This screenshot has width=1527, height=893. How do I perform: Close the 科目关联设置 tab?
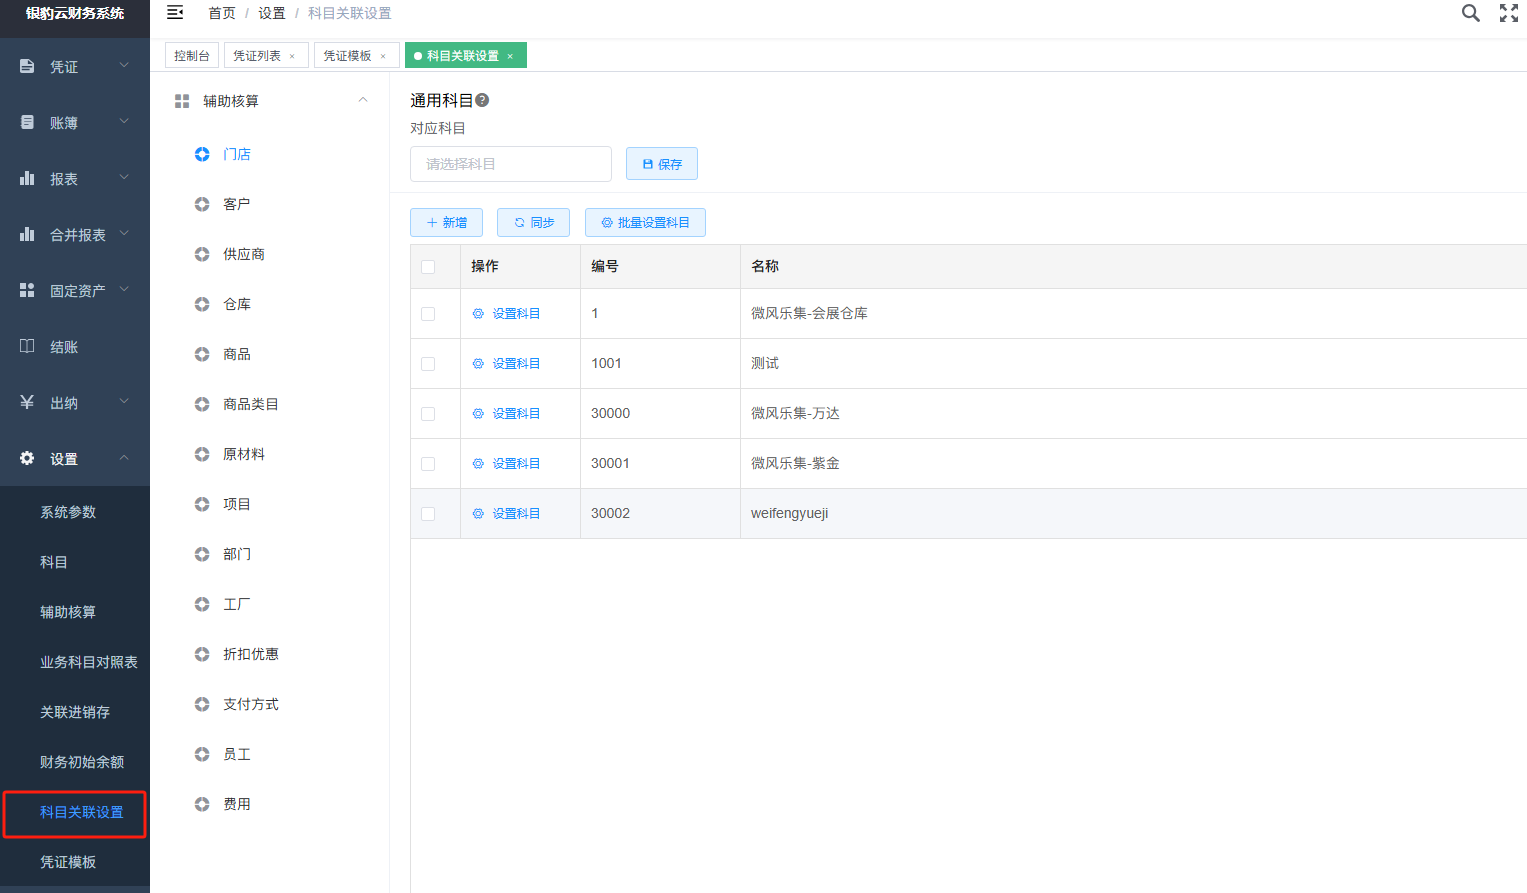(x=510, y=56)
